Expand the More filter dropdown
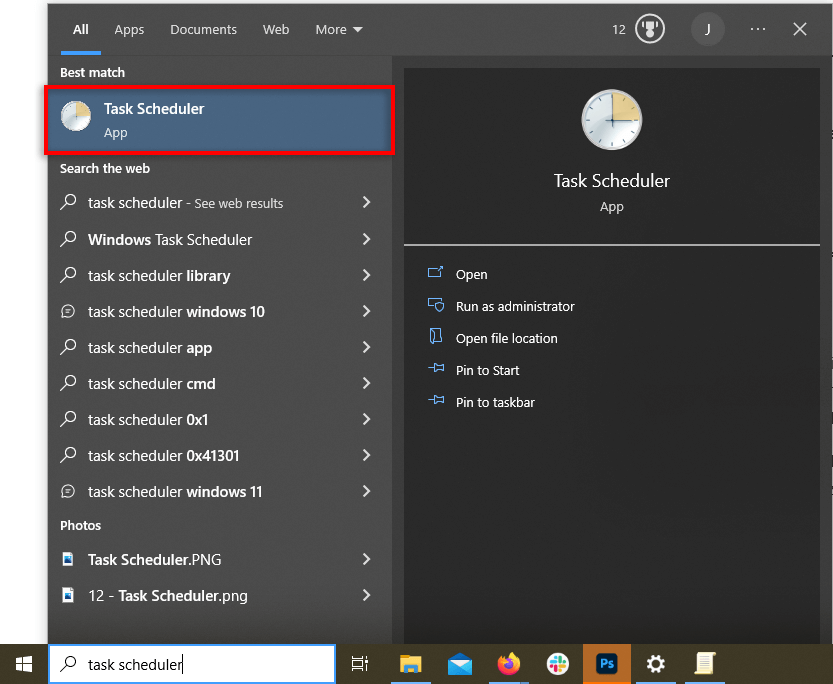Image resolution: width=833 pixels, height=684 pixels. [339, 30]
